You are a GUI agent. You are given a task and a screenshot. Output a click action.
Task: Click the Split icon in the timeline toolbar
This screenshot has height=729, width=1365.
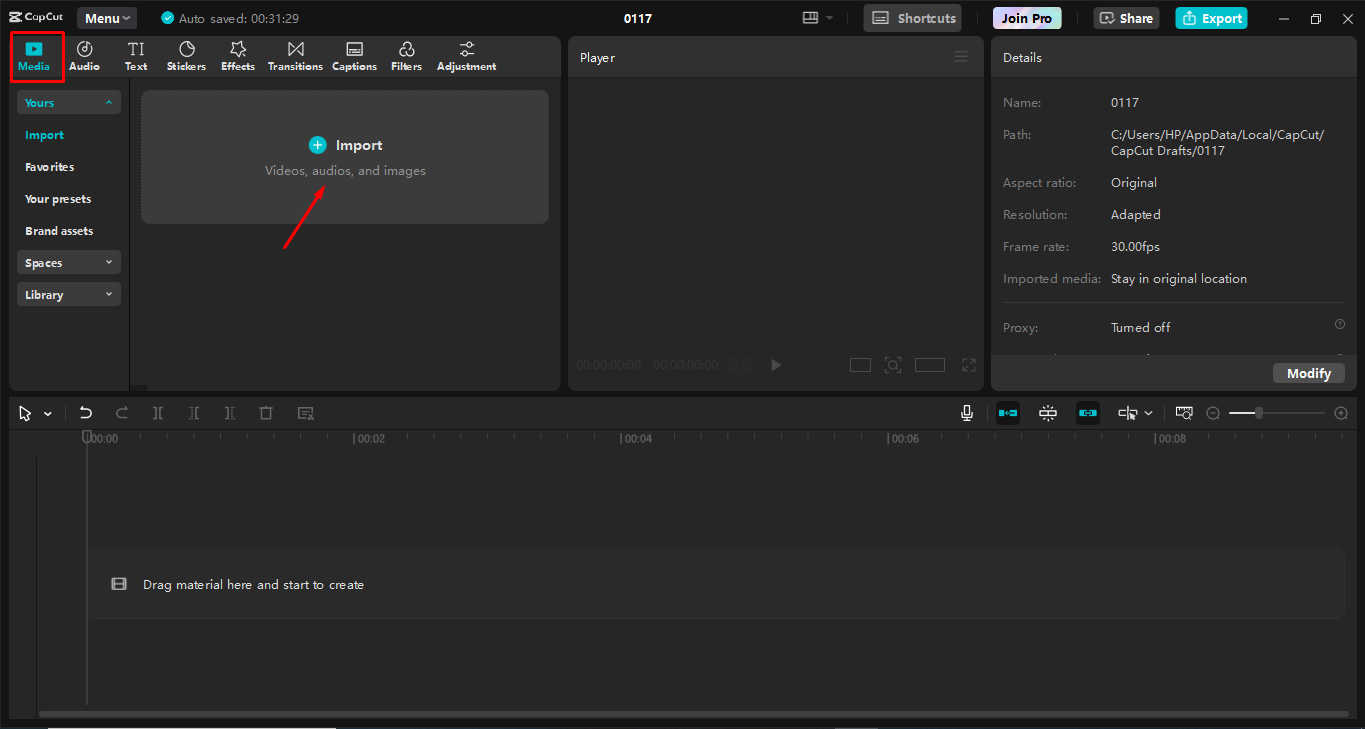158,412
